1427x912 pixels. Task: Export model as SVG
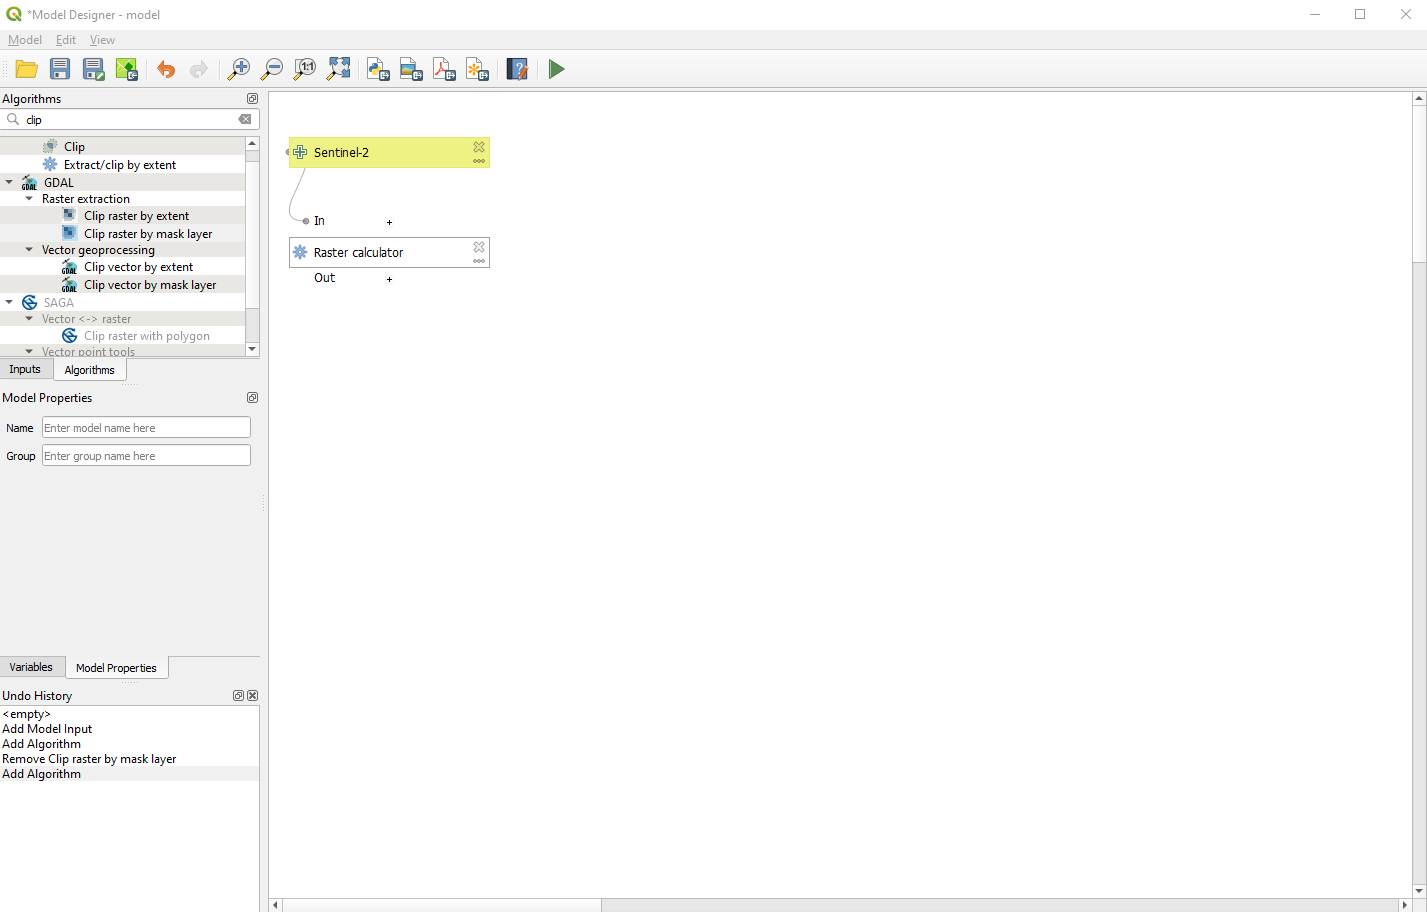tap(477, 69)
